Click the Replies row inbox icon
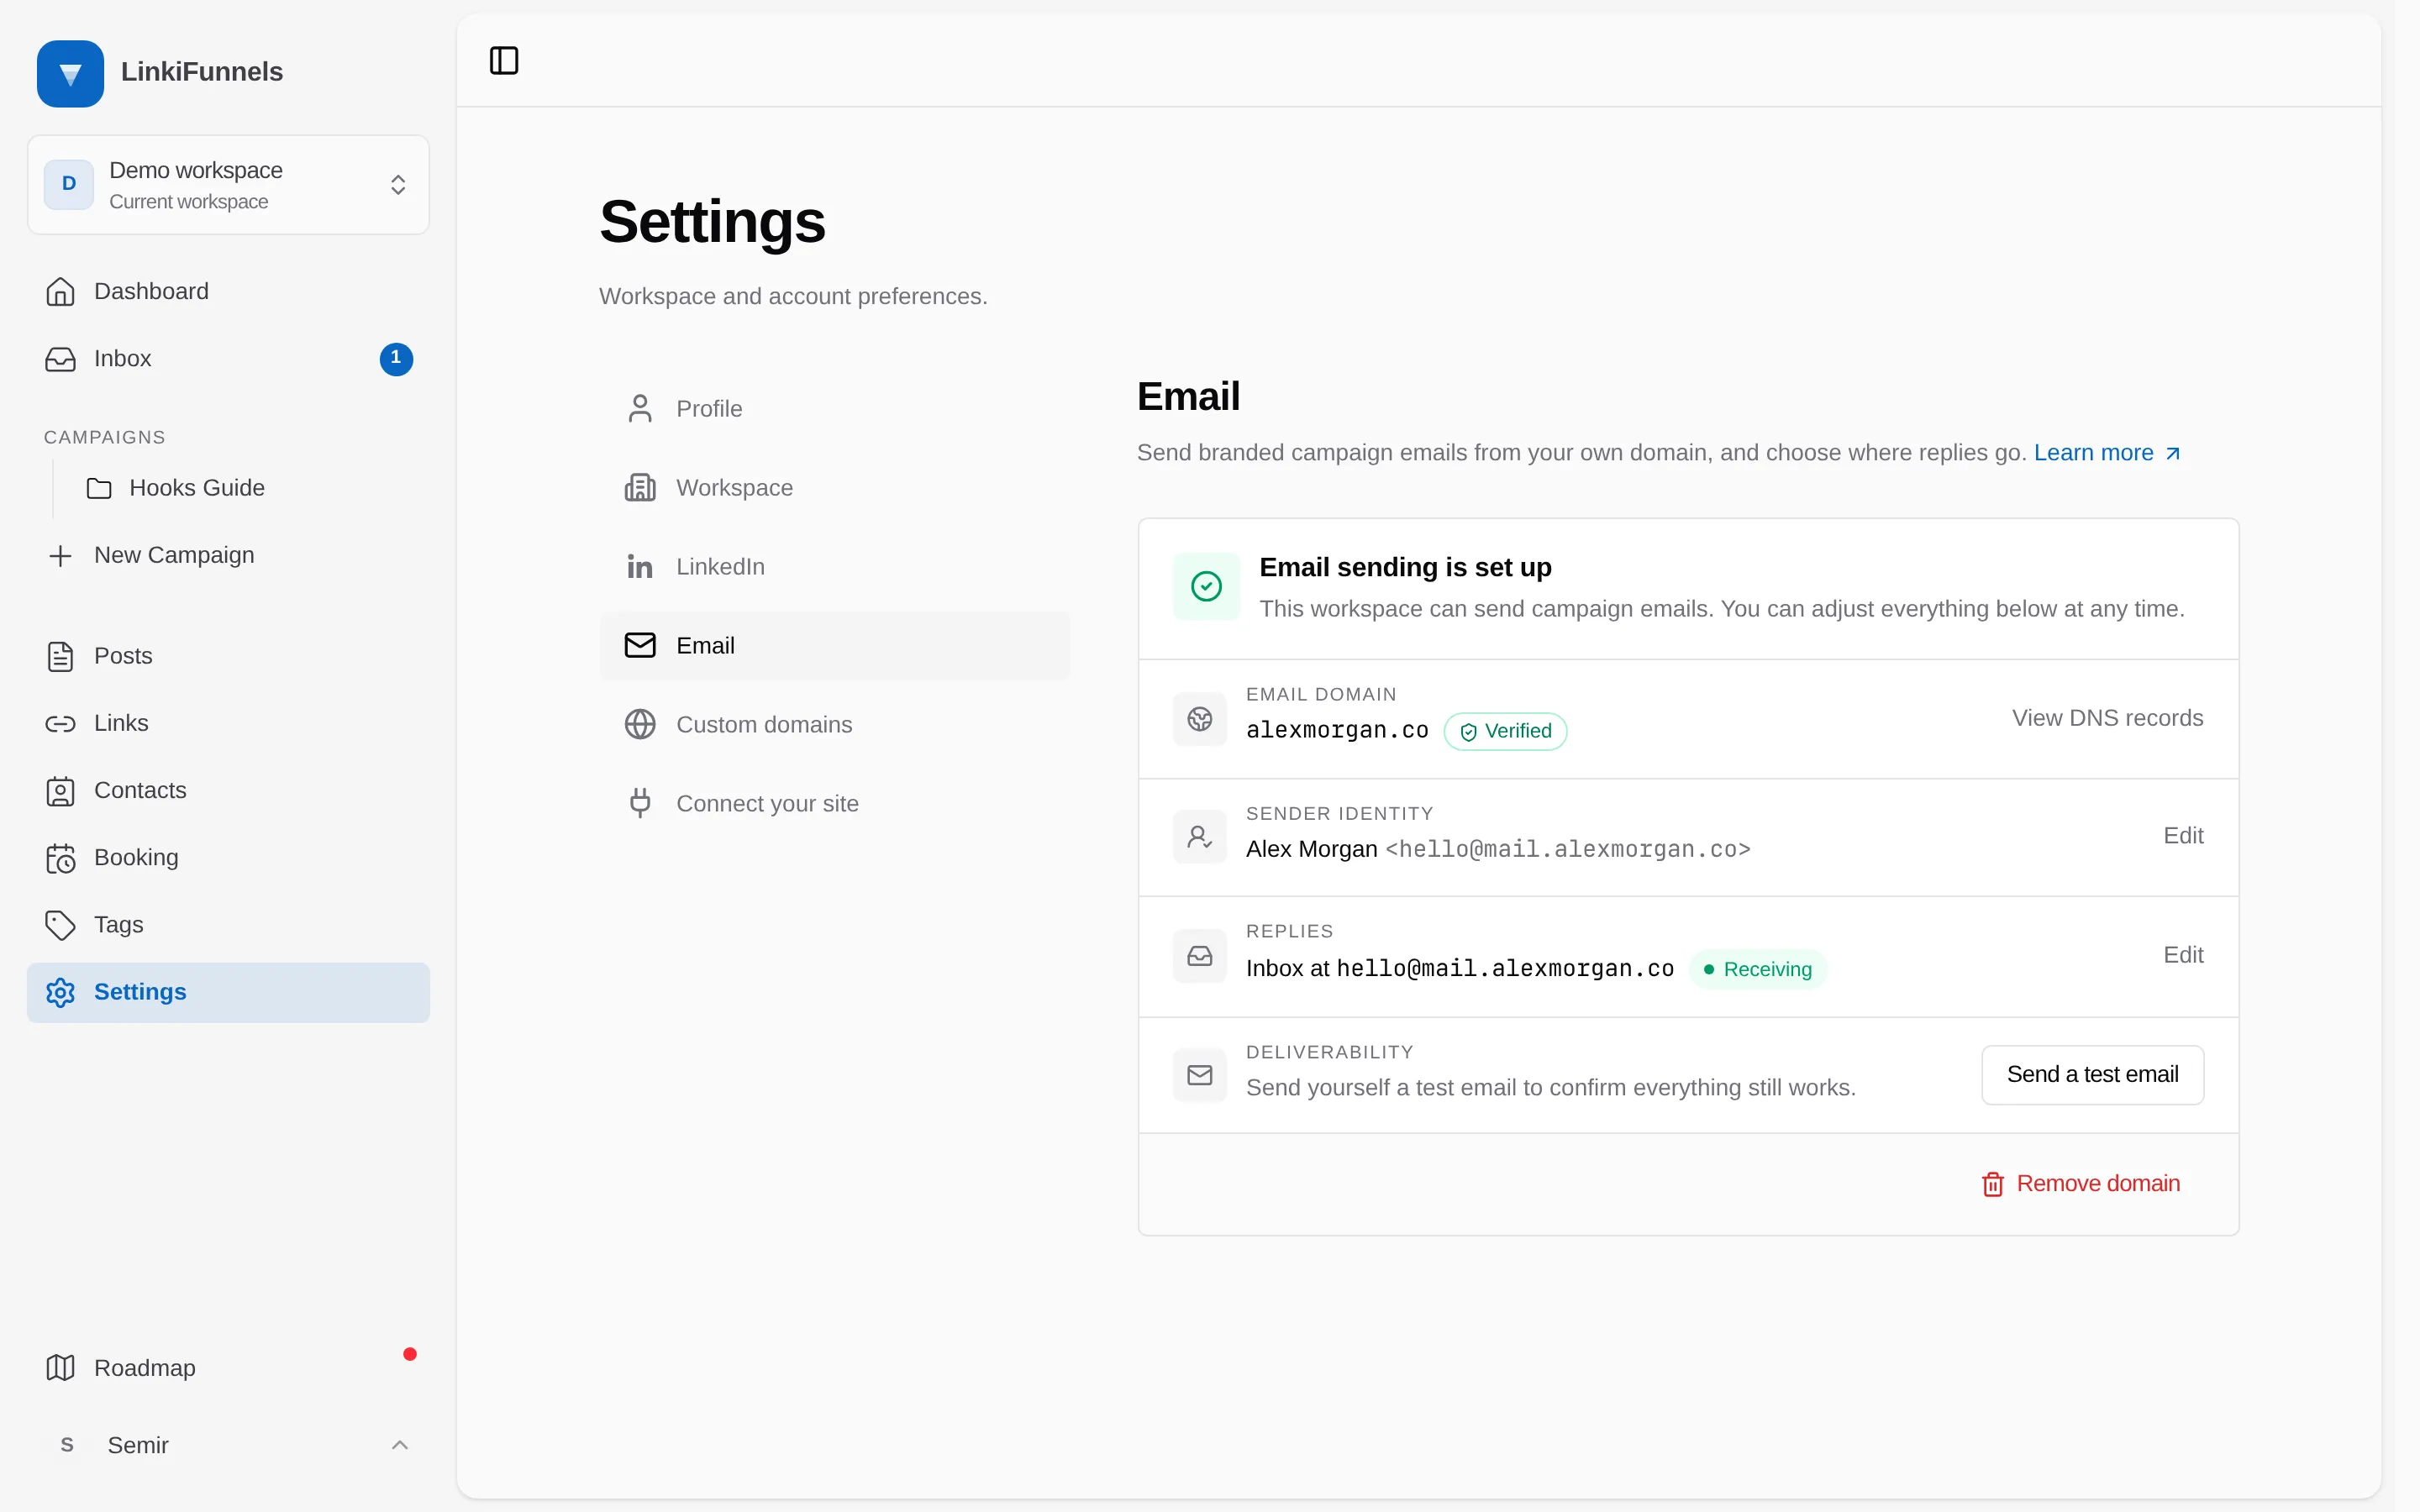 coord(1199,956)
